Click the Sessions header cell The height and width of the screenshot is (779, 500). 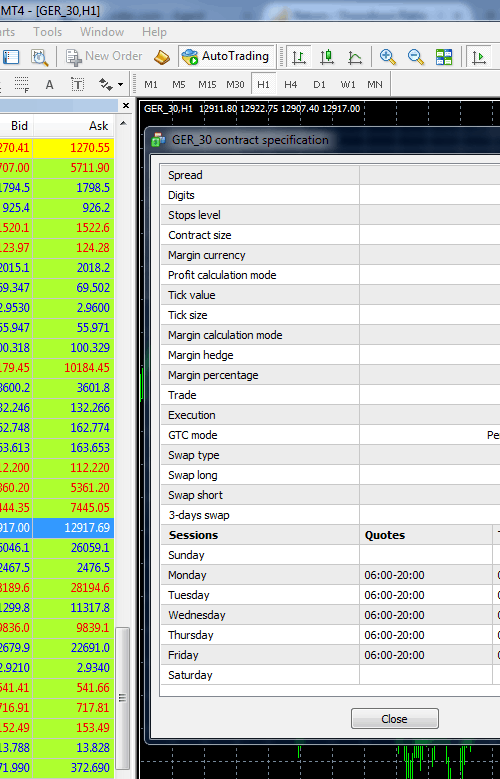pos(260,535)
